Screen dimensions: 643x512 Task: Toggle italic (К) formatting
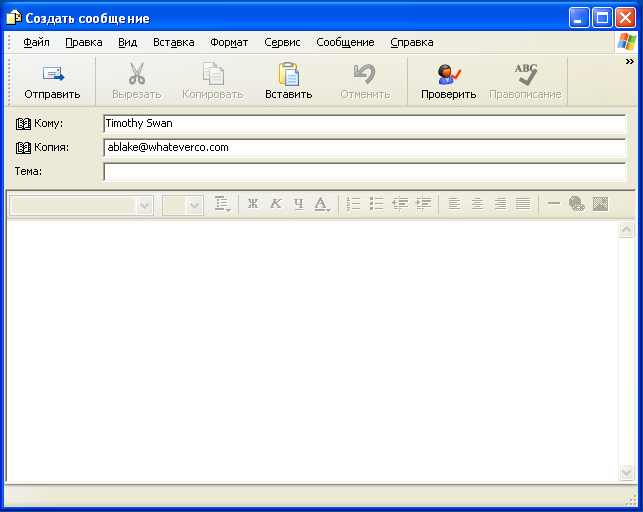[x=275, y=204]
